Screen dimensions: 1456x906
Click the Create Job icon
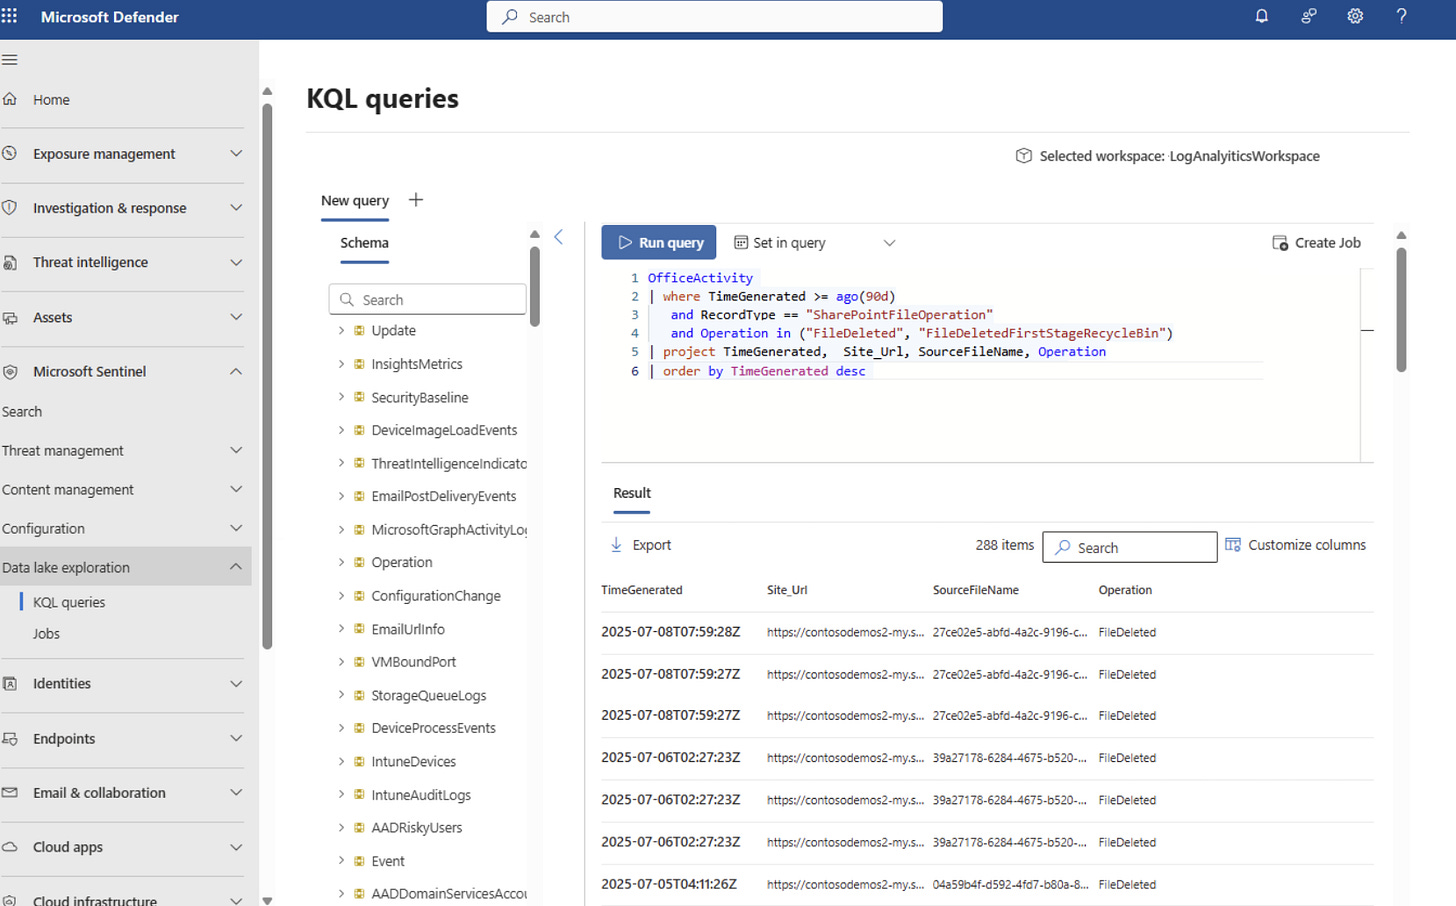tap(1280, 243)
